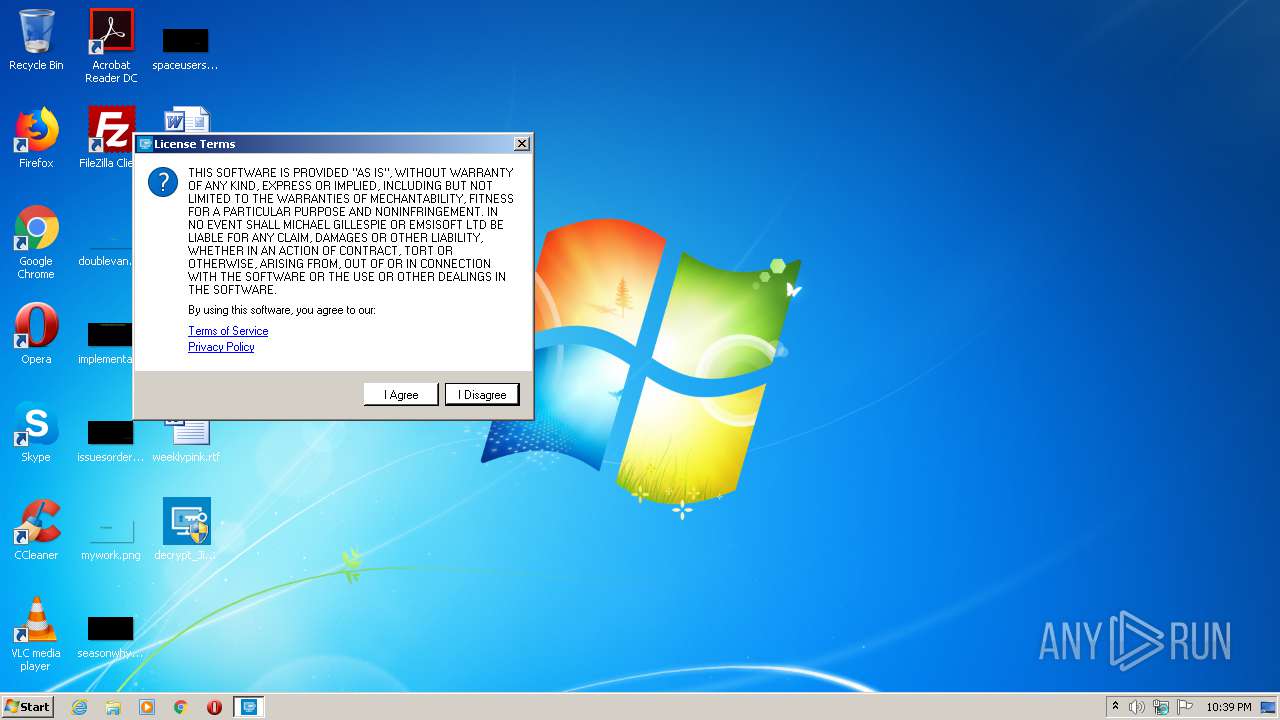Screen dimensions: 1280x720
Task: Open the Terms of Service link
Action: 228,331
